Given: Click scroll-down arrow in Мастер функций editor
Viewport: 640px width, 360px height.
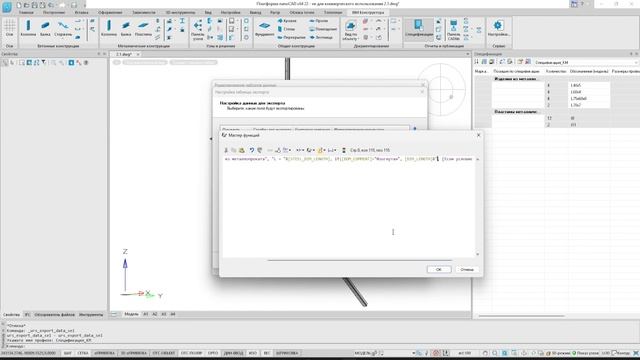Looking at the screenshot, I should 478,254.
